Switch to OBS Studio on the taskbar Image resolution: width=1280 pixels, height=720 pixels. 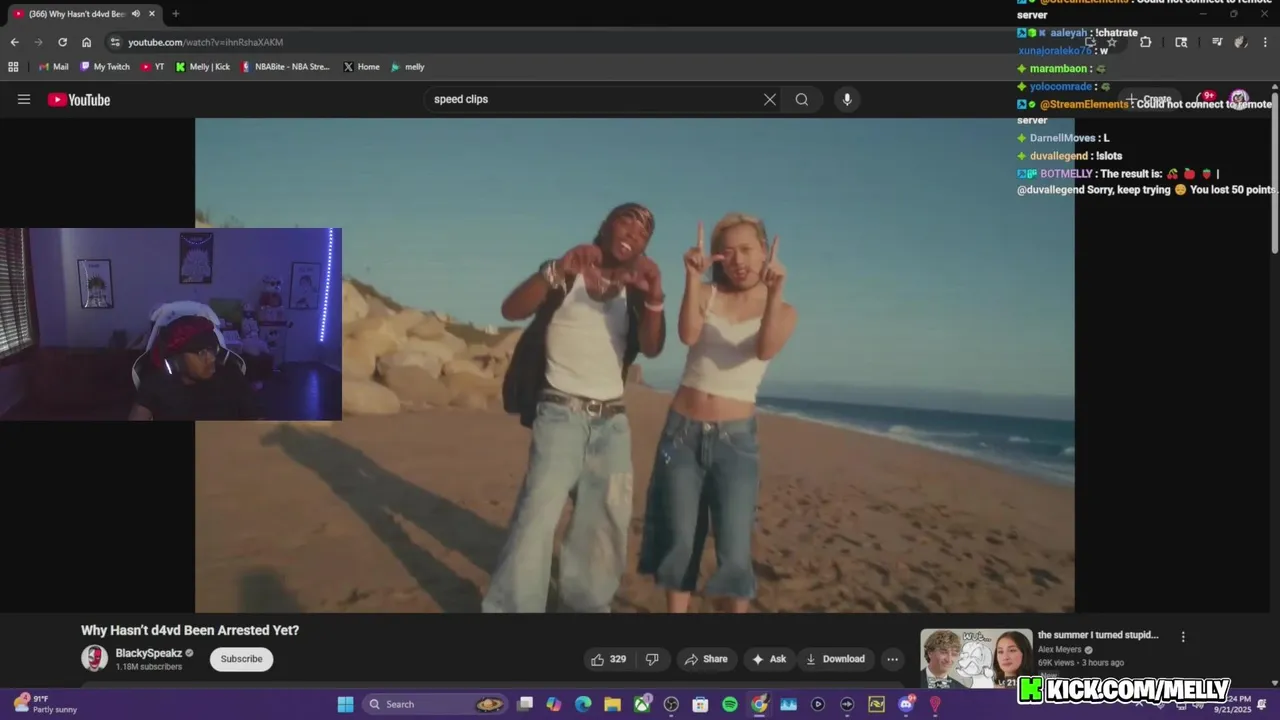tap(671, 704)
